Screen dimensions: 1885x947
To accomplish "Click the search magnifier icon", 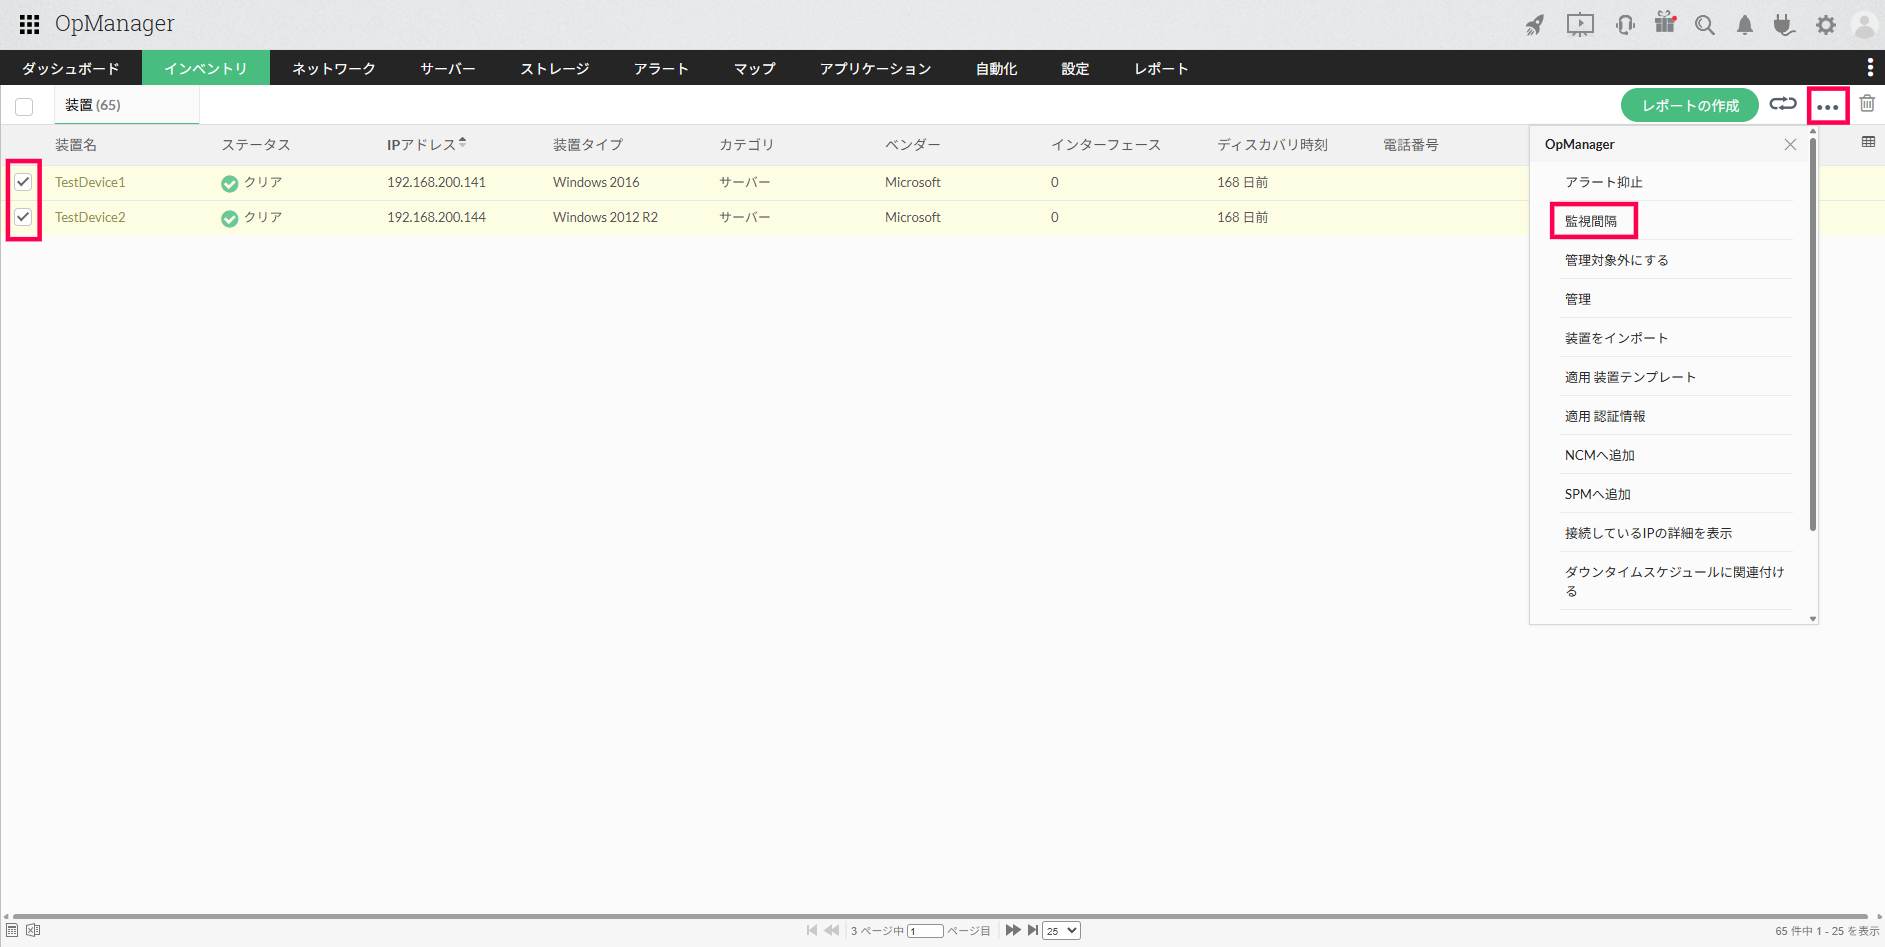I will pyautogui.click(x=1705, y=25).
